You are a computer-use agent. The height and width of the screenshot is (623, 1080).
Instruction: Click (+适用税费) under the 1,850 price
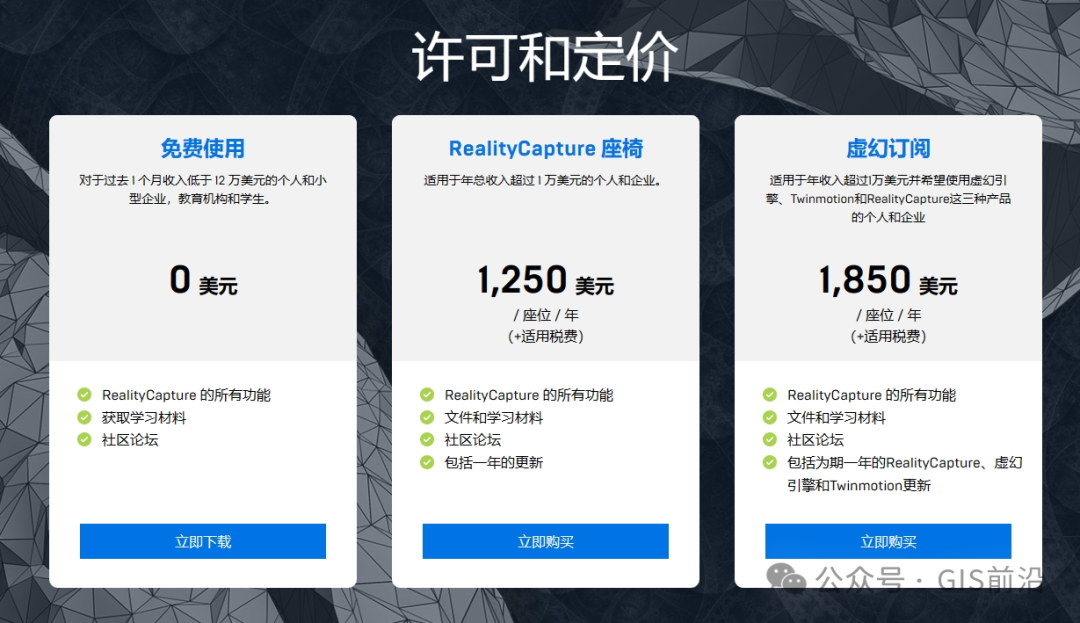pyautogui.click(x=888, y=336)
